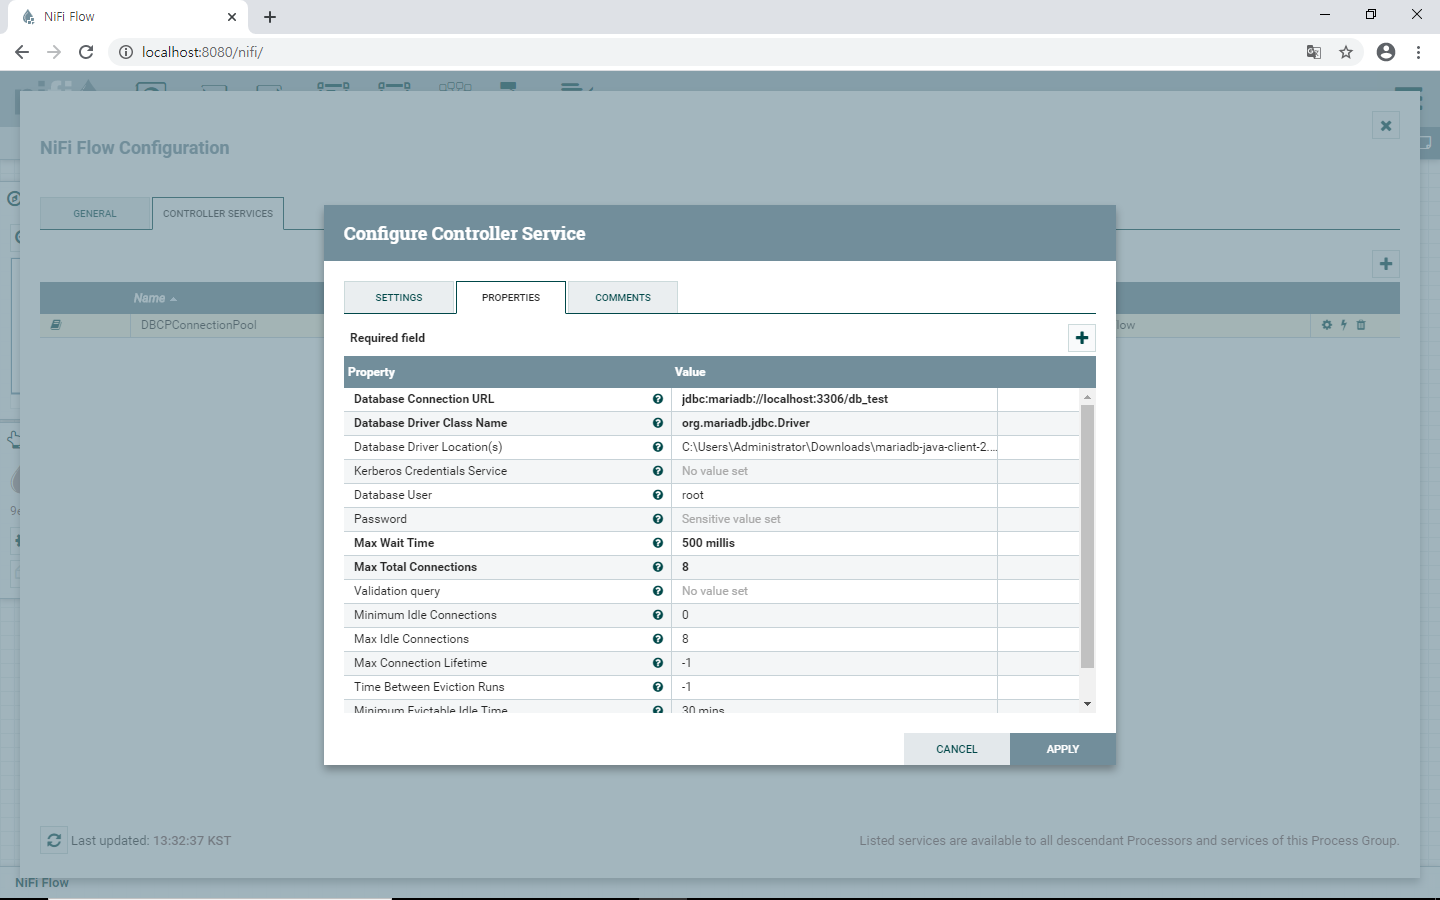Edit the Database User value root
The width and height of the screenshot is (1440, 900).
point(835,495)
